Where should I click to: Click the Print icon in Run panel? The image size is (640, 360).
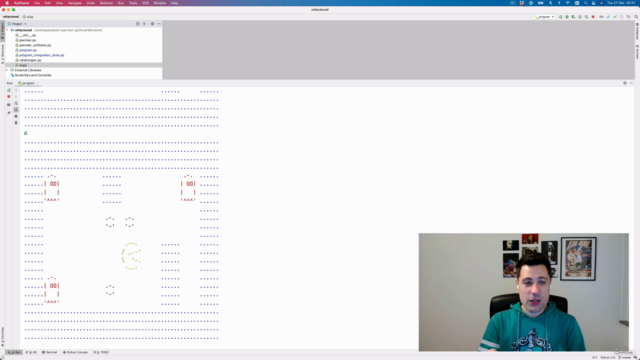click(16, 116)
